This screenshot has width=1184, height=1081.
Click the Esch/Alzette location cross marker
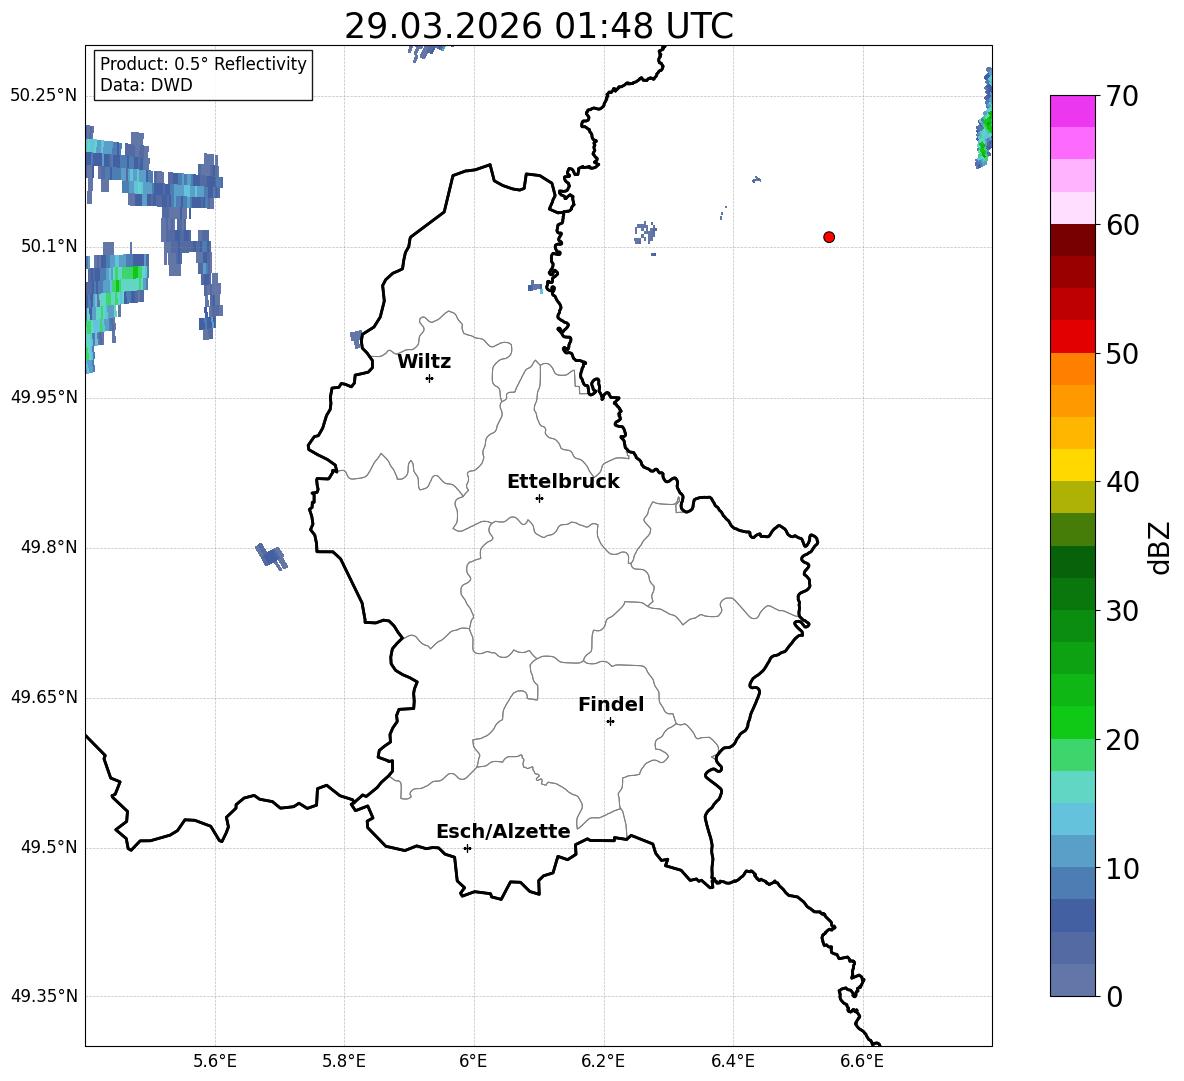tap(467, 848)
